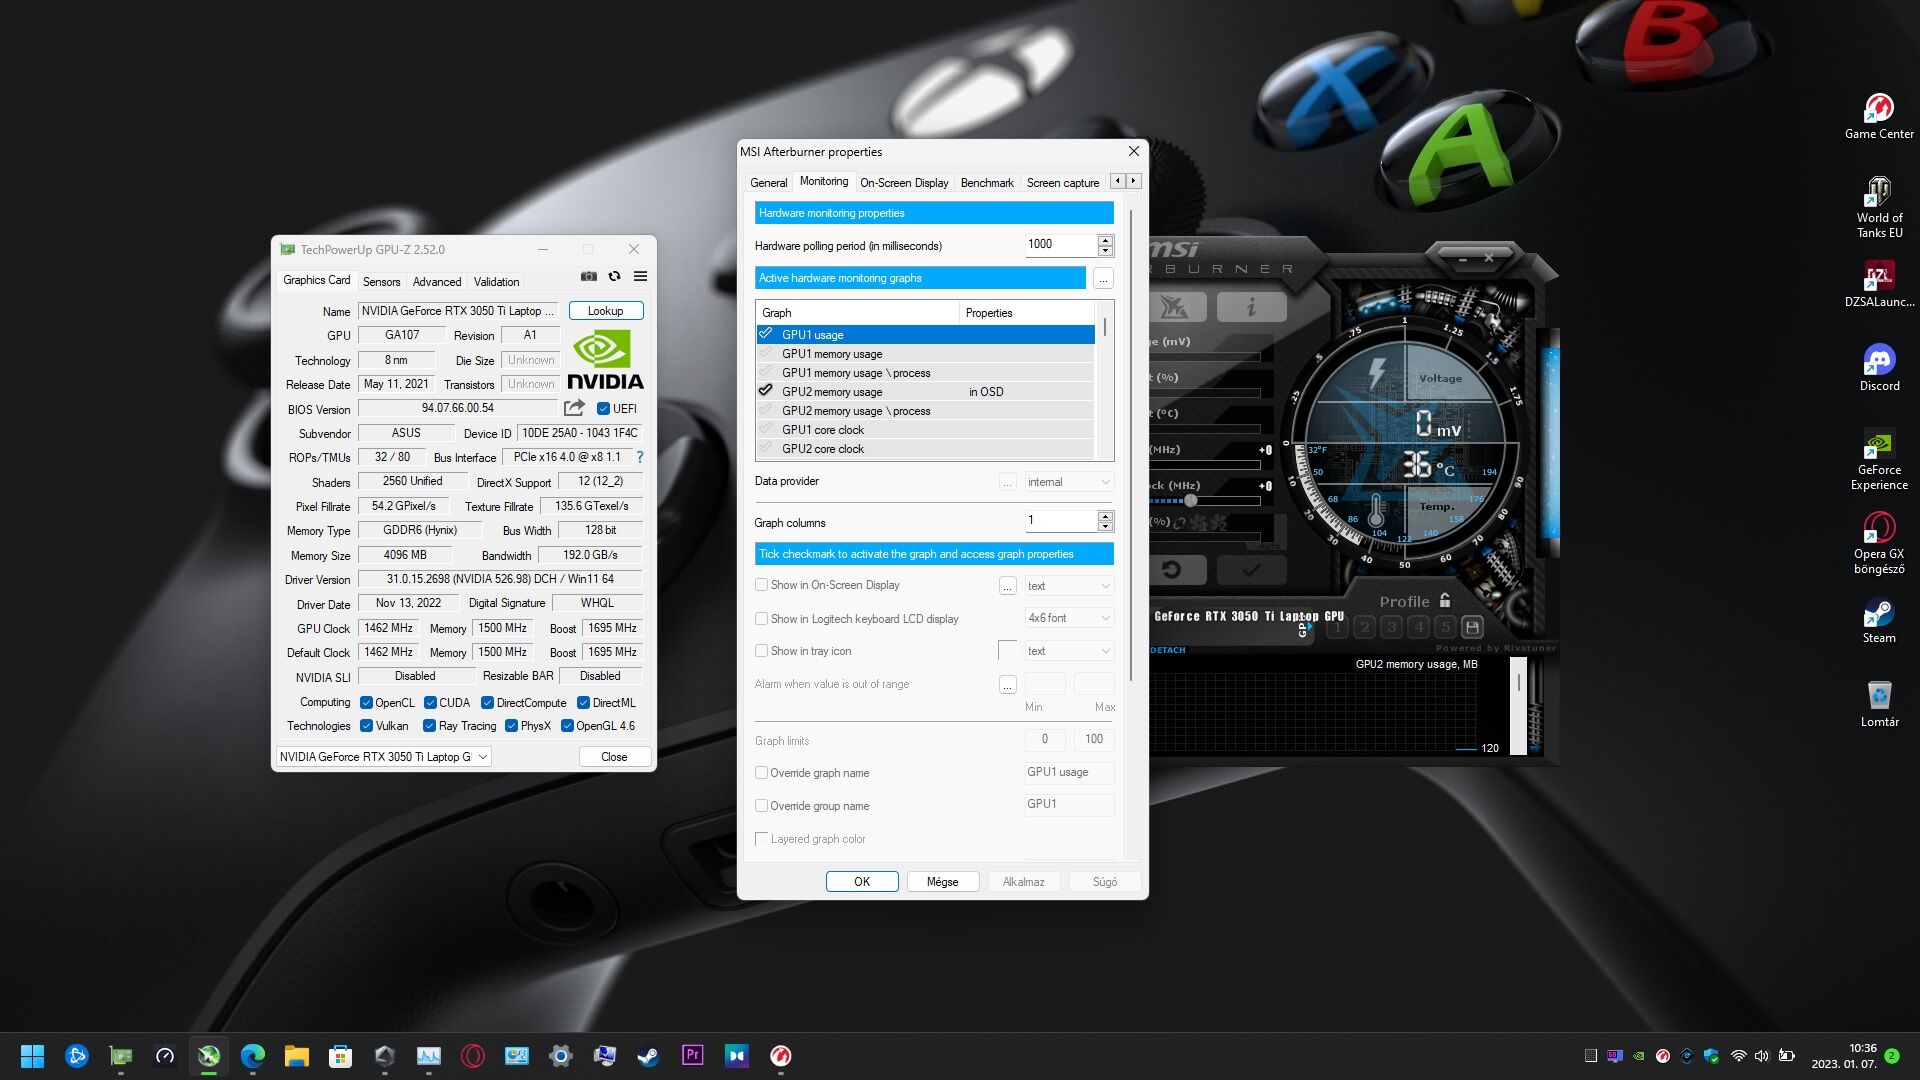
Task: Open Discord desktop shortcut
Action: 1879,368
